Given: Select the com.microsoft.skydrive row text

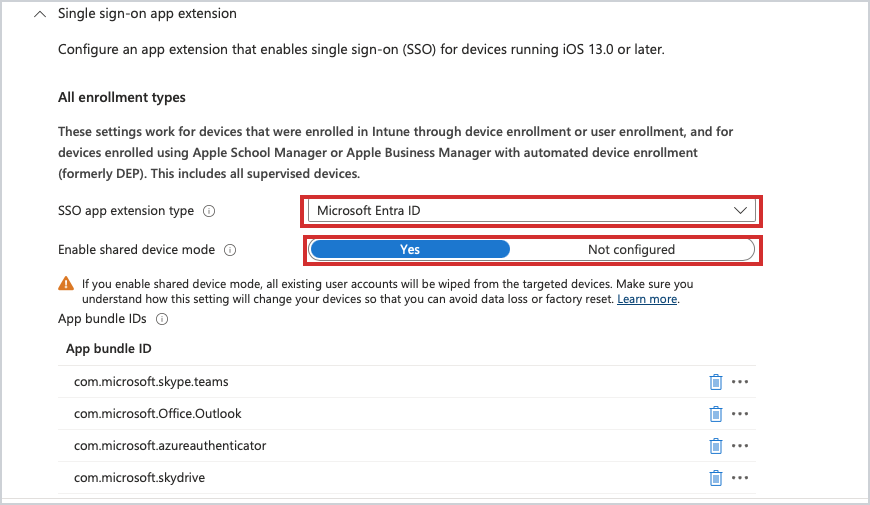Looking at the screenshot, I should (x=139, y=478).
